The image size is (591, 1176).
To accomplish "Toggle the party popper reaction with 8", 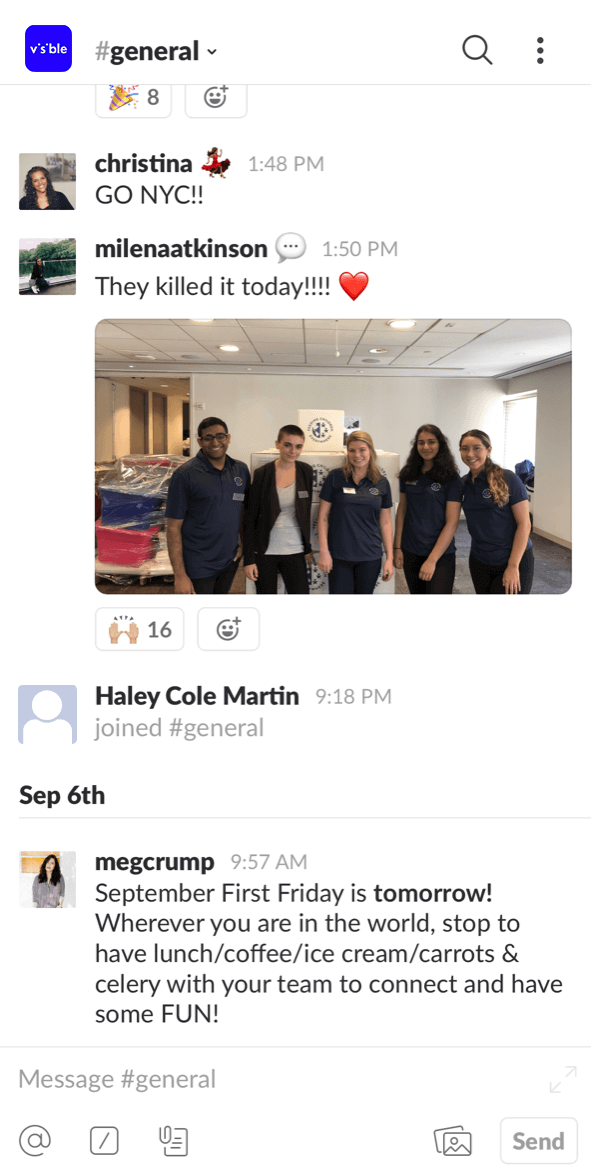I will click(x=134, y=98).
